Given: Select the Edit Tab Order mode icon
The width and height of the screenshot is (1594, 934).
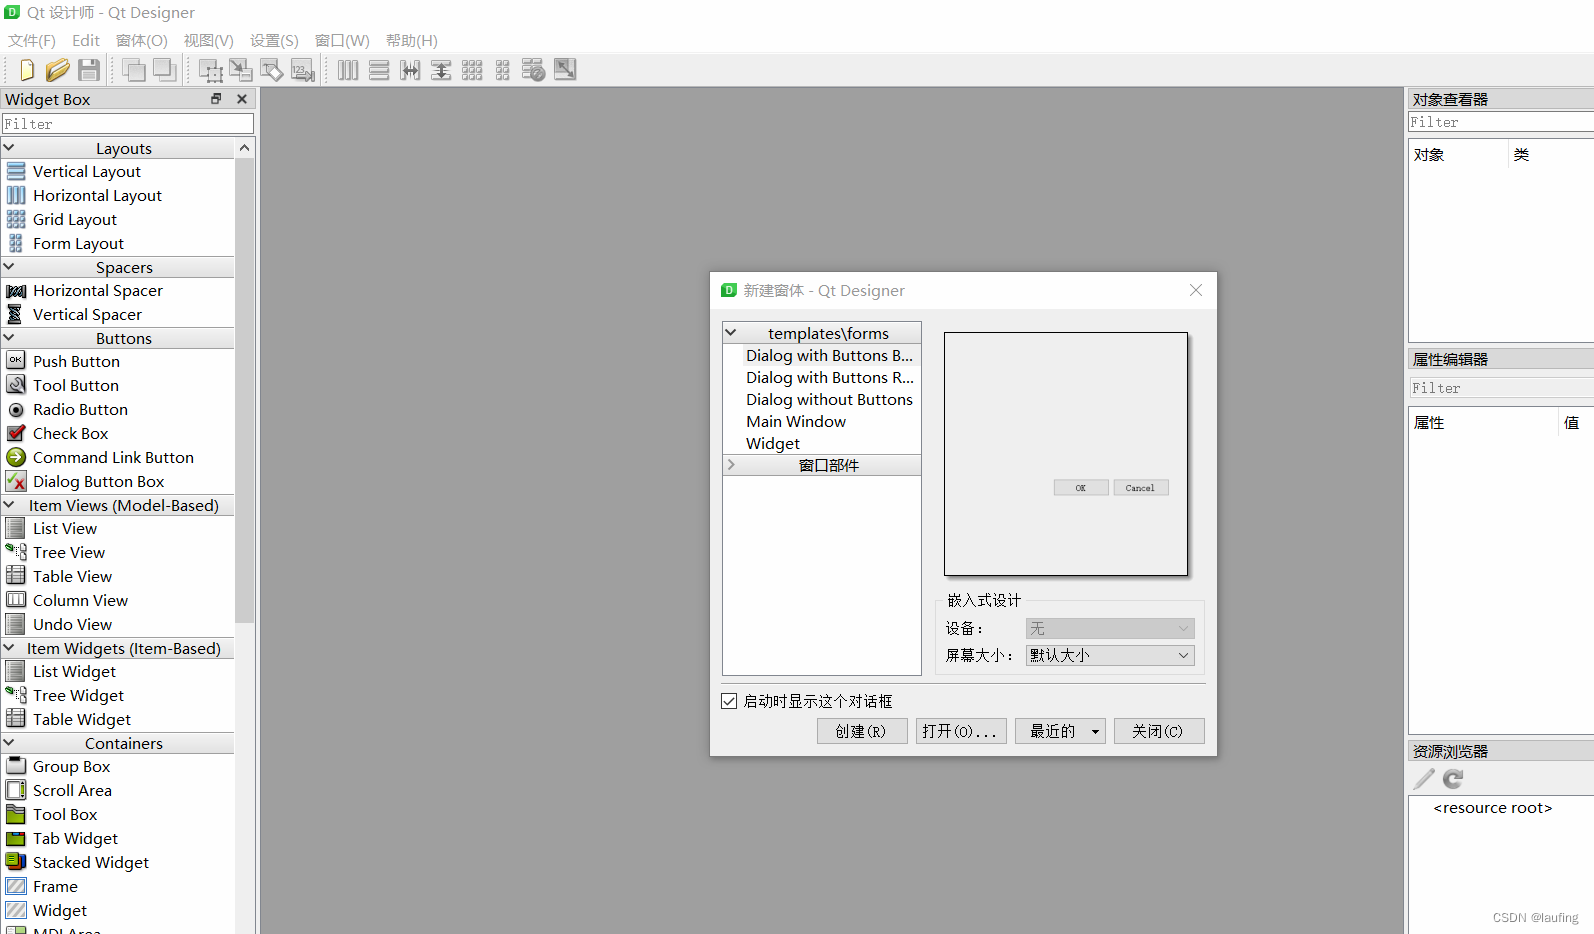Looking at the screenshot, I should tap(303, 70).
